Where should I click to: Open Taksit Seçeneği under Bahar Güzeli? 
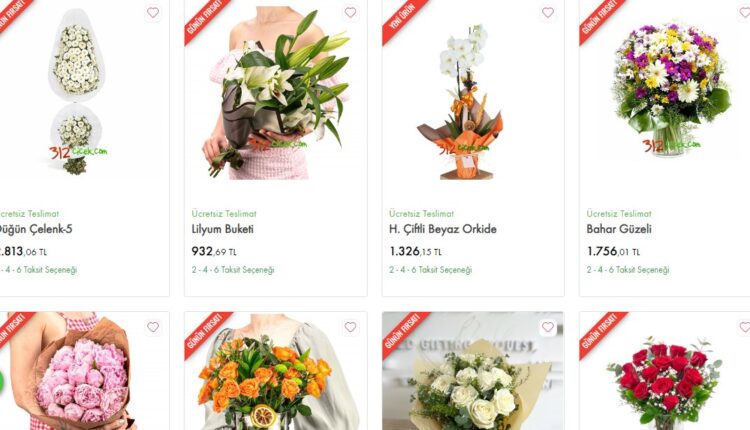(x=628, y=270)
